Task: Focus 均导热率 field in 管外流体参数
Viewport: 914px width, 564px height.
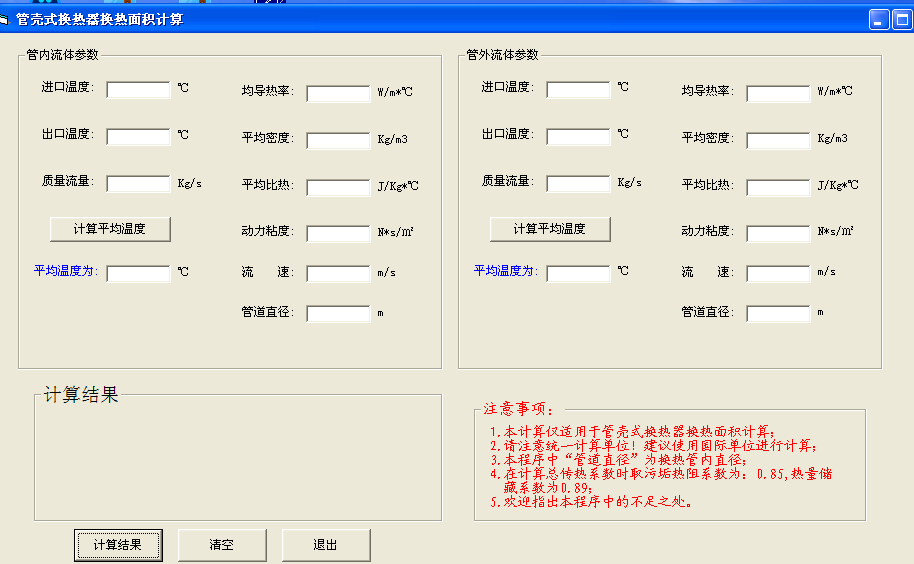Action: pyautogui.click(x=778, y=93)
